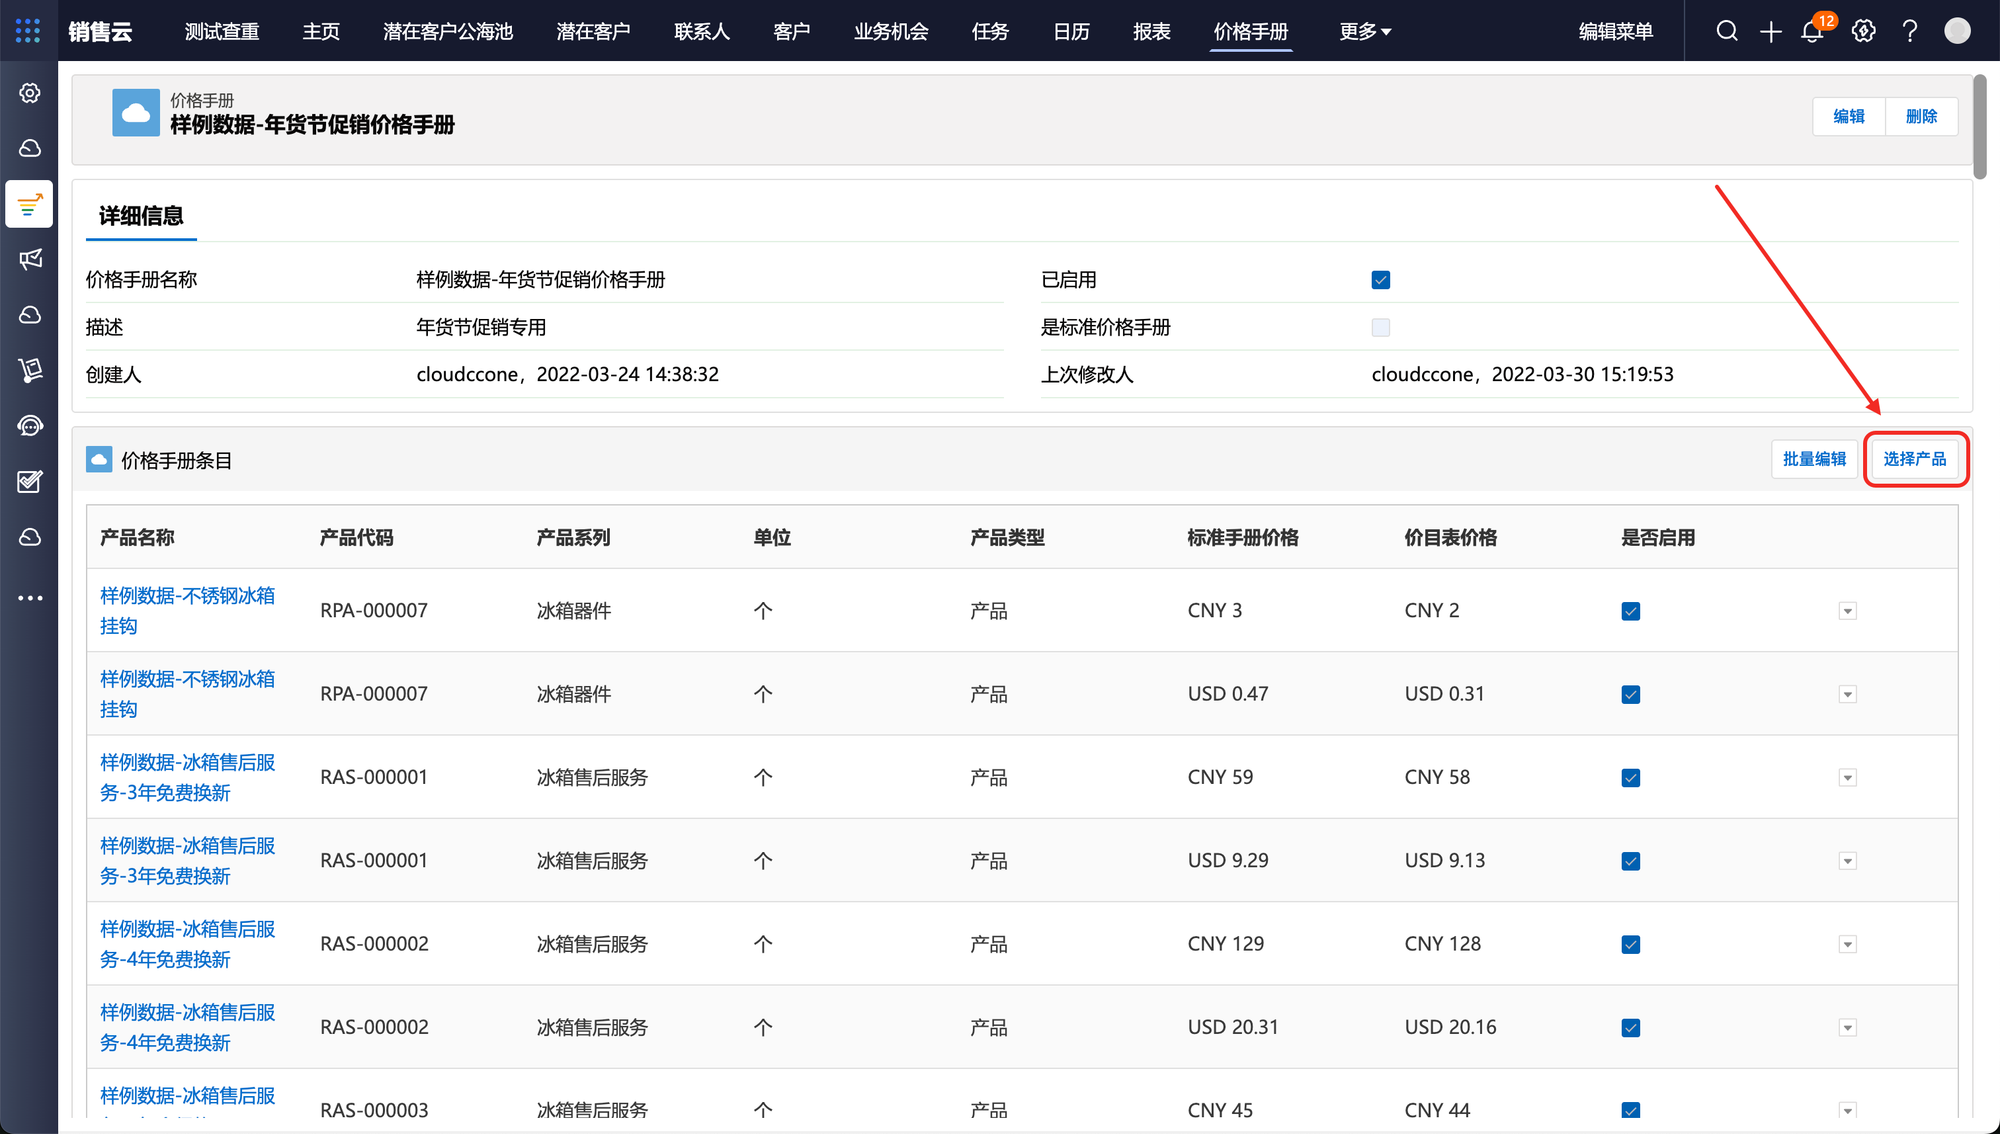The width and height of the screenshot is (2000, 1134).
Task: Toggle the 已启用 checkbox
Action: point(1381,280)
